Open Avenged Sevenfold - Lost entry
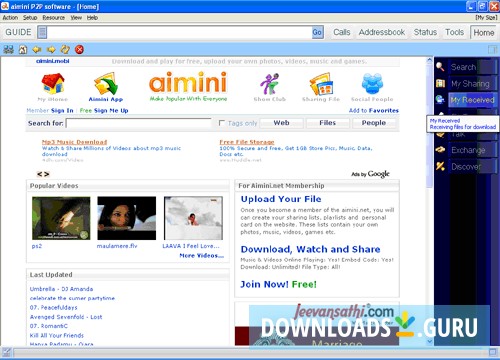The image size is (500, 360). (x=66, y=317)
